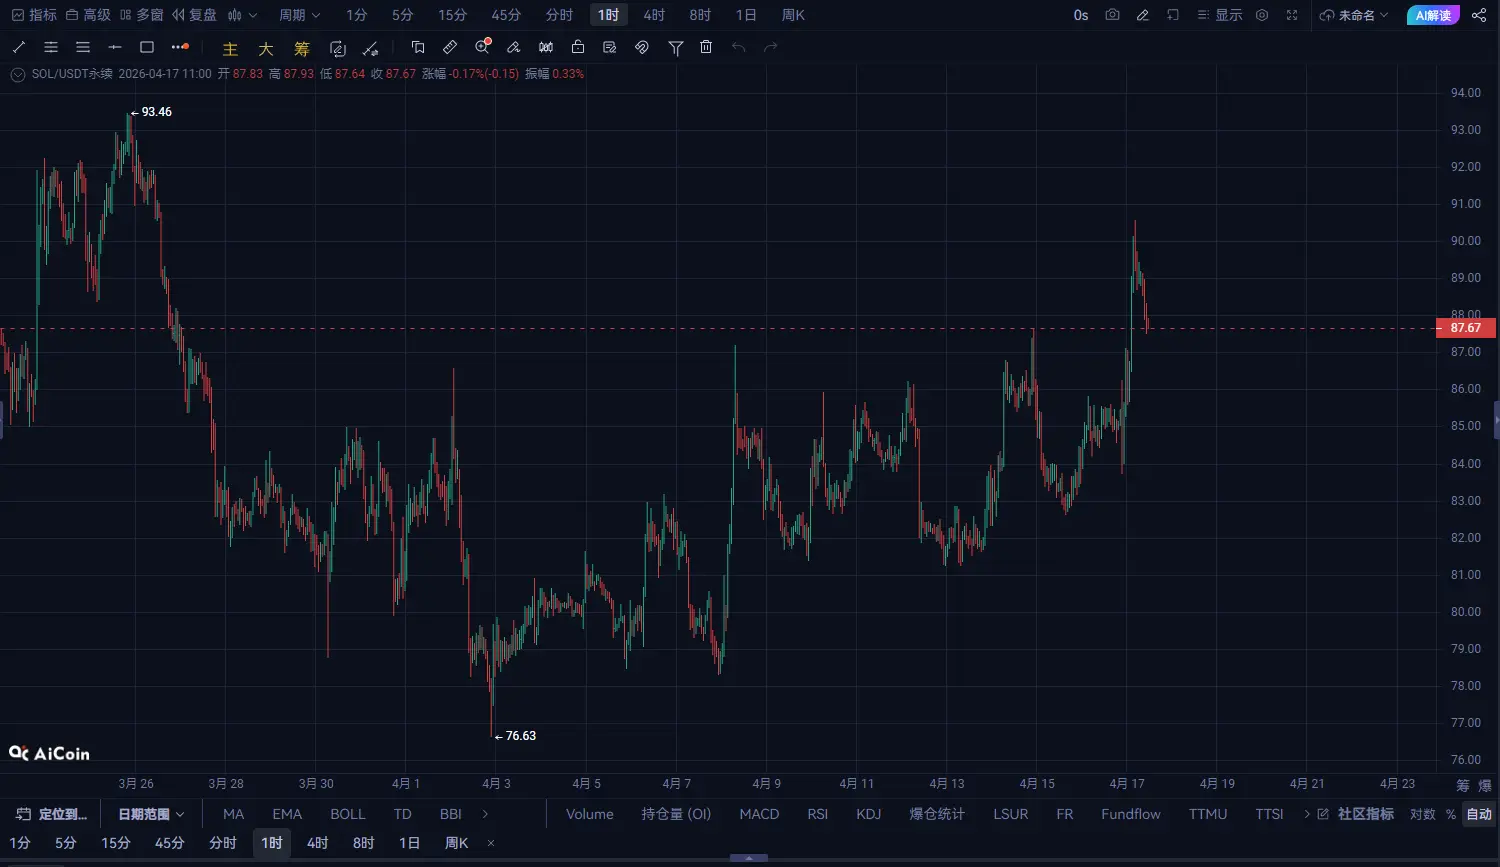The width and height of the screenshot is (1500, 867).
Task: Select the MACD indicator tab
Action: pyautogui.click(x=759, y=814)
